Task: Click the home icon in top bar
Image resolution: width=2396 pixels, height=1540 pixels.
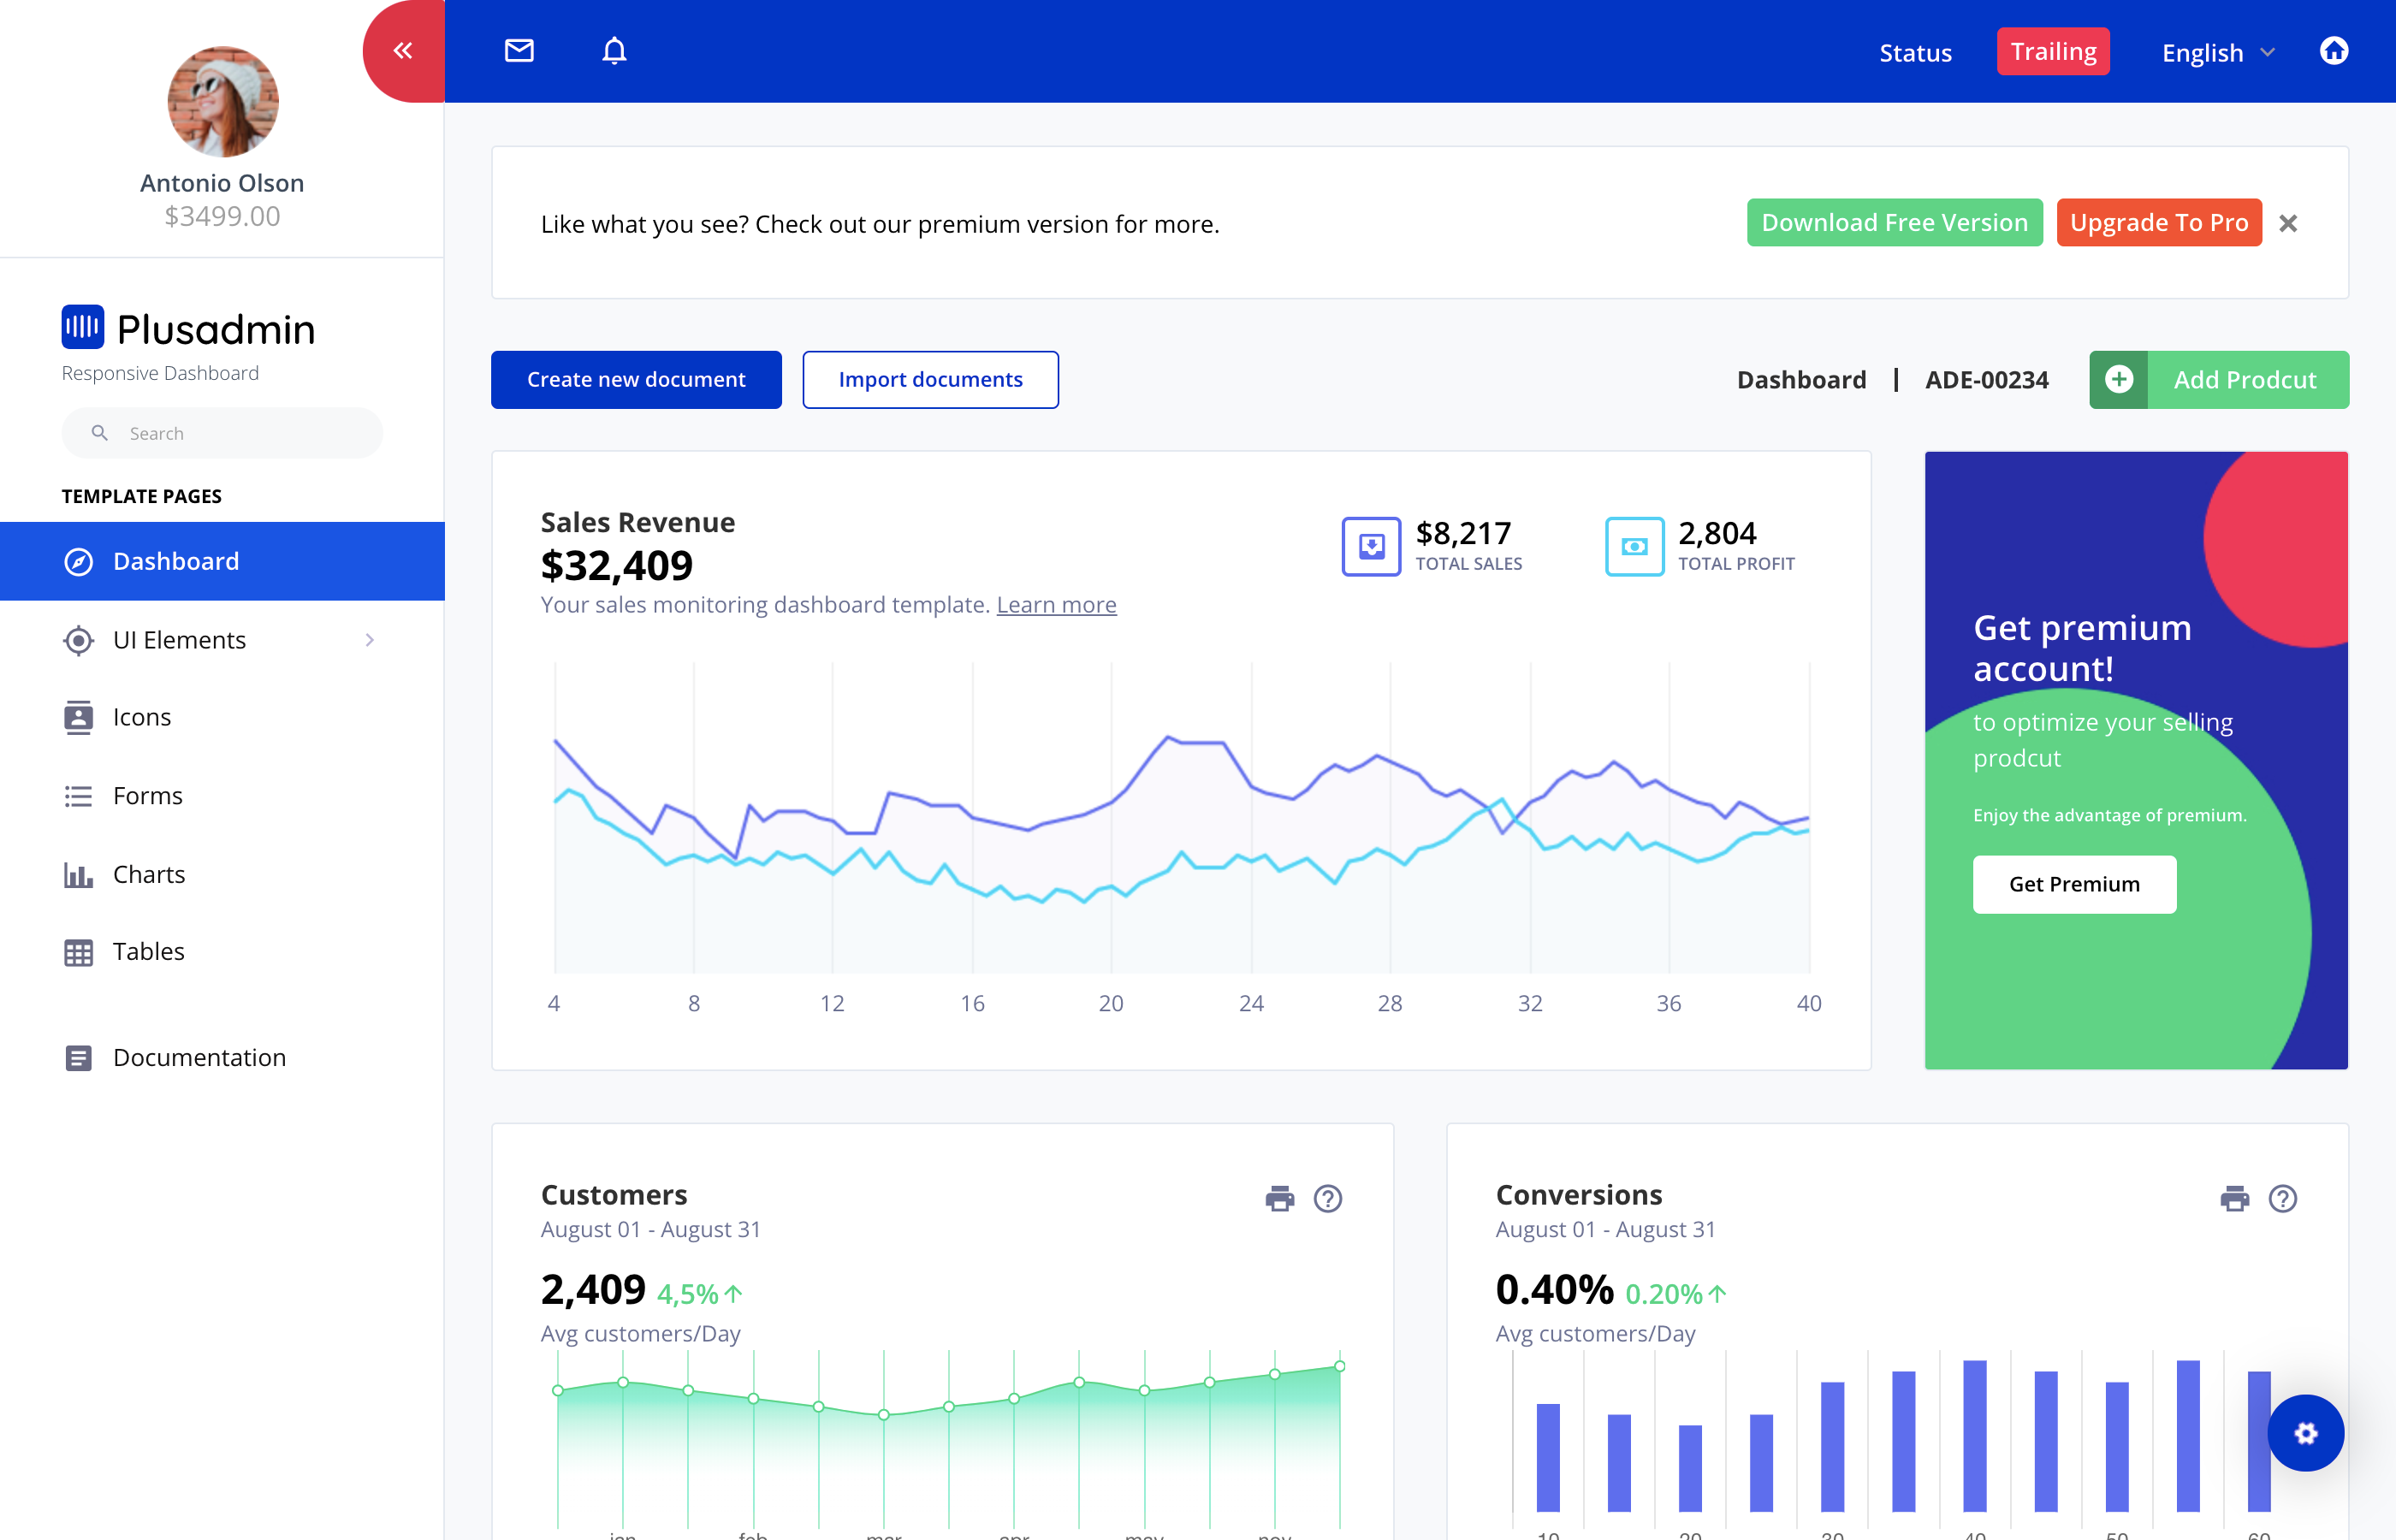Action: coord(2333,50)
